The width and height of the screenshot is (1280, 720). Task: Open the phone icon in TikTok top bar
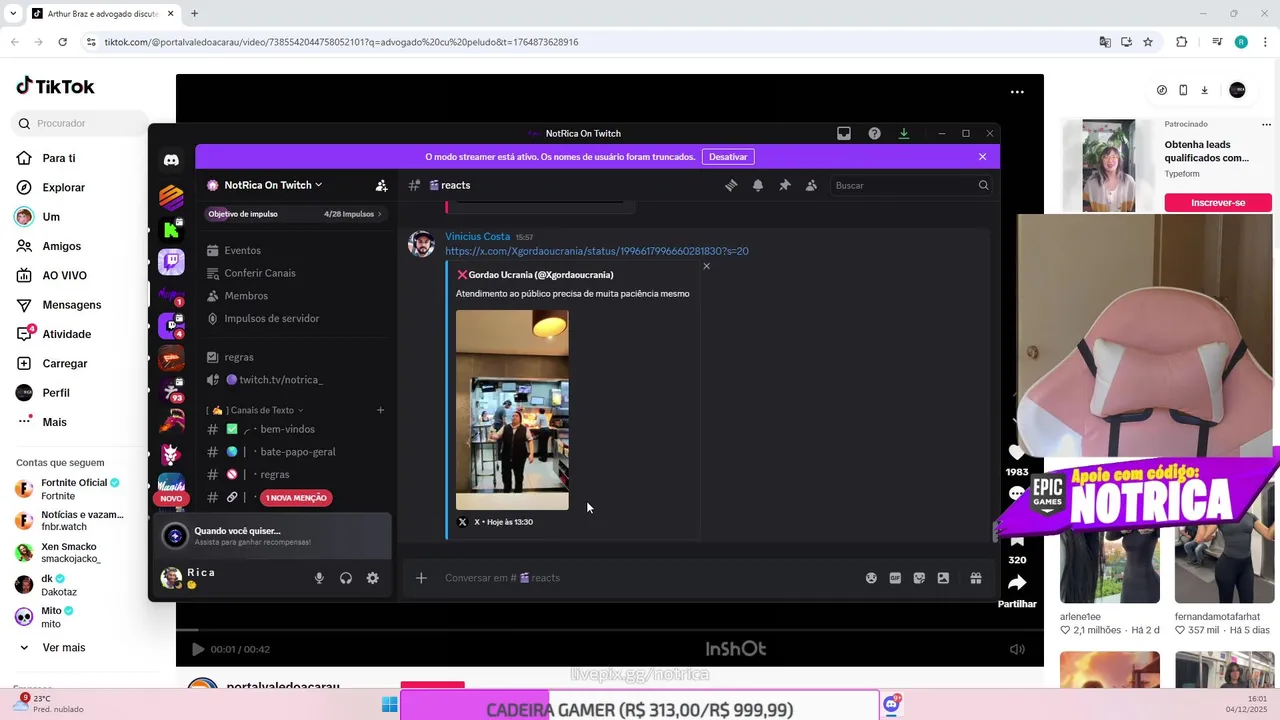point(1183,90)
